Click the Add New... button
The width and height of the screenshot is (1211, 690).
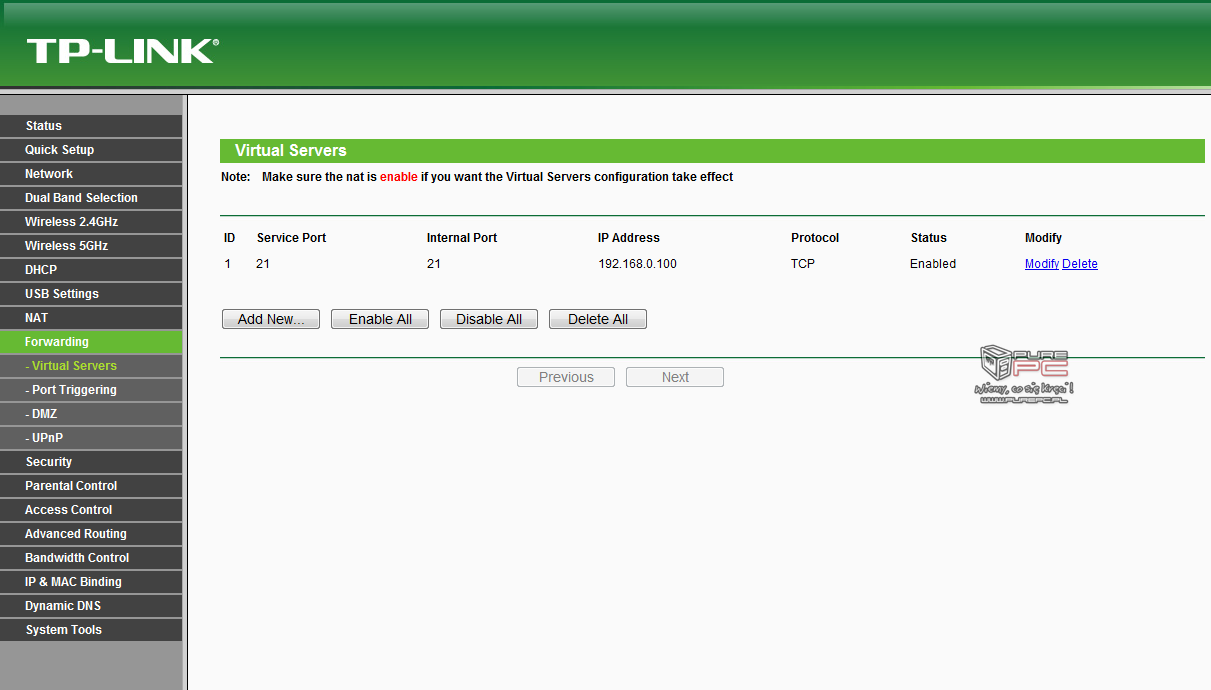coord(270,319)
